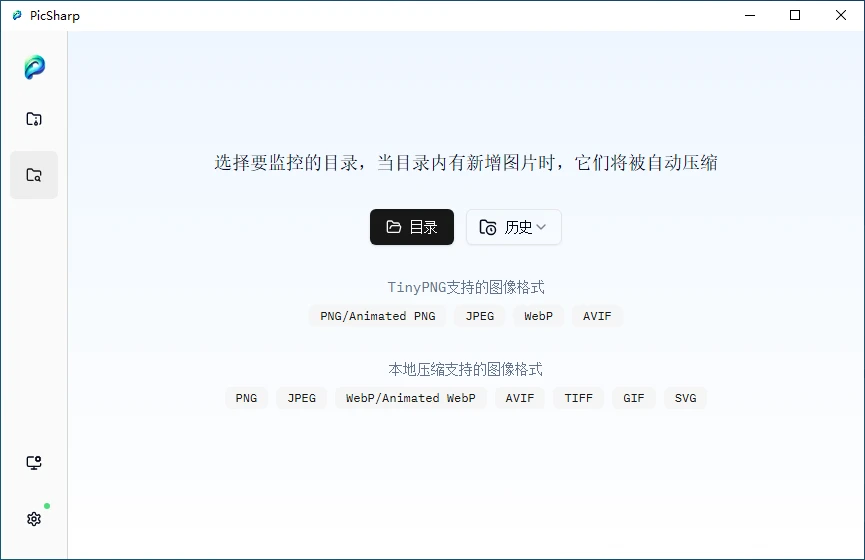865x560 pixels.
Task: Maximize the PicSharp window
Action: (x=795, y=15)
